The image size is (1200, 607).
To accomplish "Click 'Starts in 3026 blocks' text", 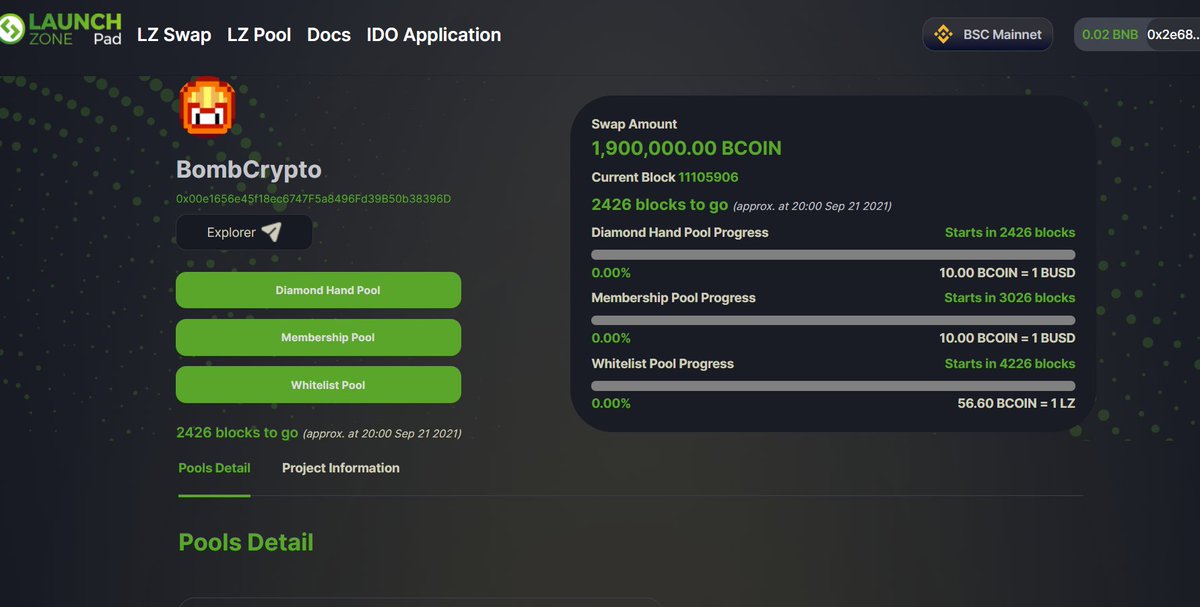I will [x=1010, y=298].
